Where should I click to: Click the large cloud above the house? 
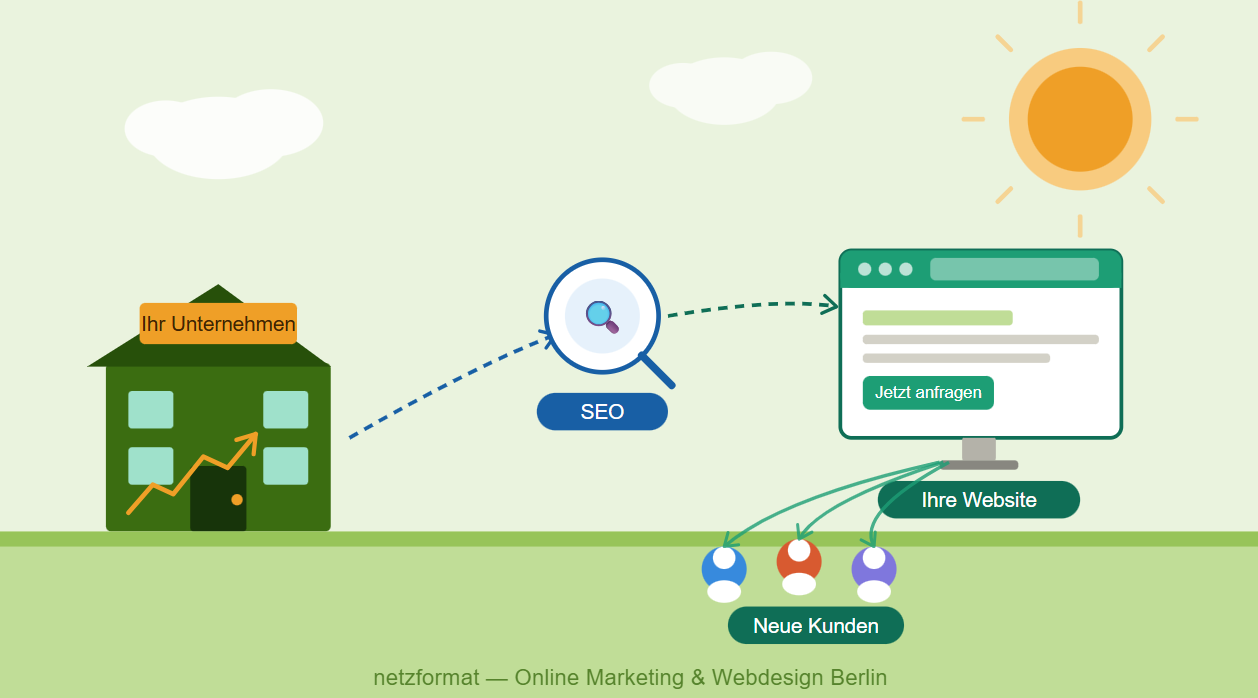(x=222, y=131)
